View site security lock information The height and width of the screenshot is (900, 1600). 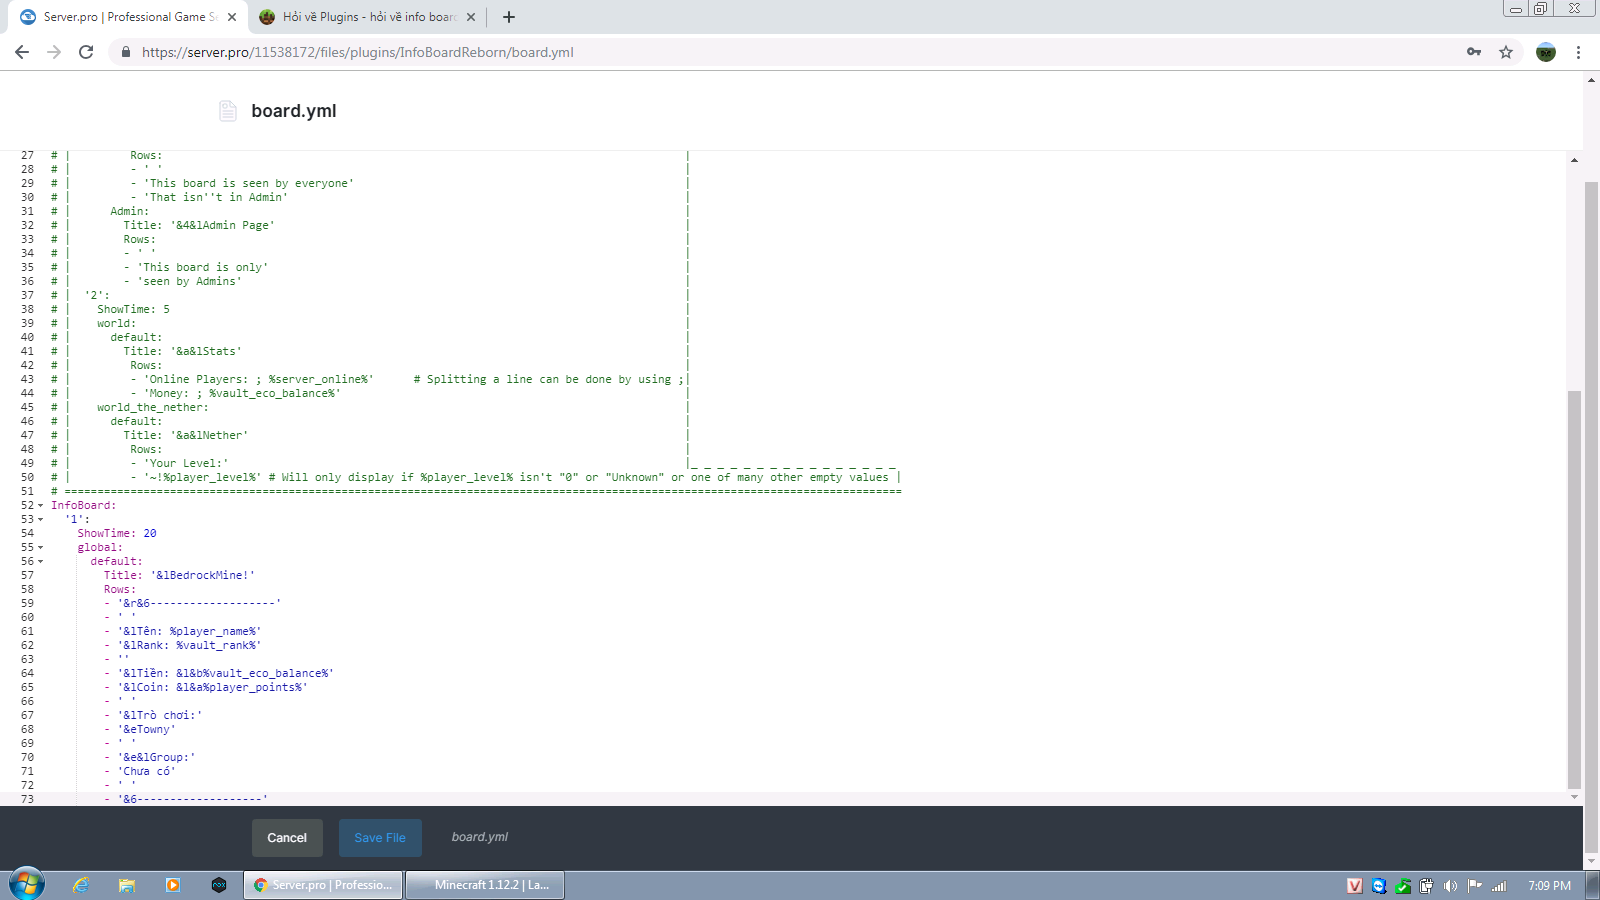126,52
